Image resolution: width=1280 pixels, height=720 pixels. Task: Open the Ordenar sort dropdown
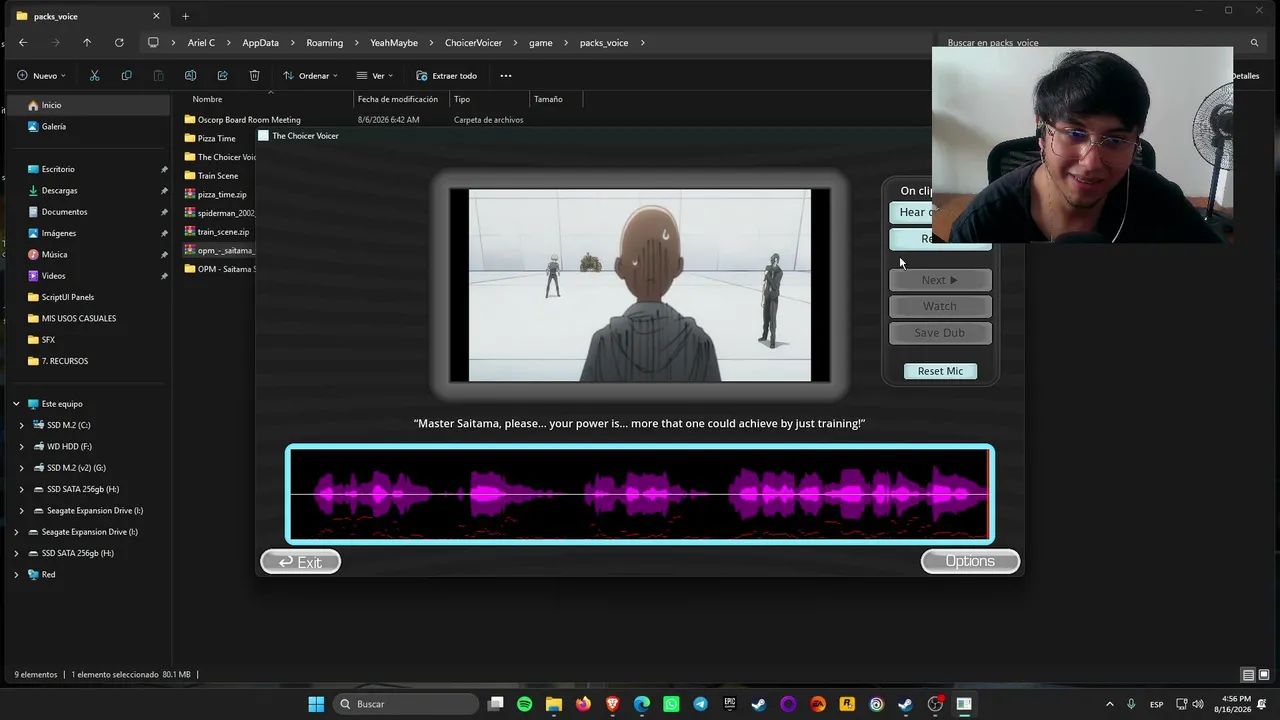click(310, 76)
